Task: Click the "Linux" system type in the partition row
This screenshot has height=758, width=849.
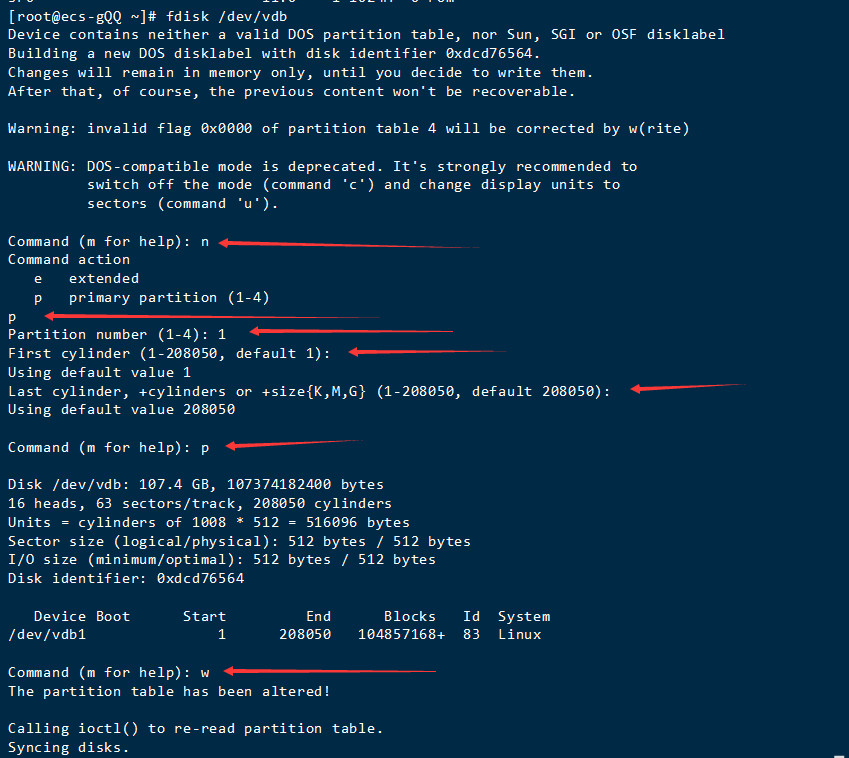Action: click(x=519, y=634)
